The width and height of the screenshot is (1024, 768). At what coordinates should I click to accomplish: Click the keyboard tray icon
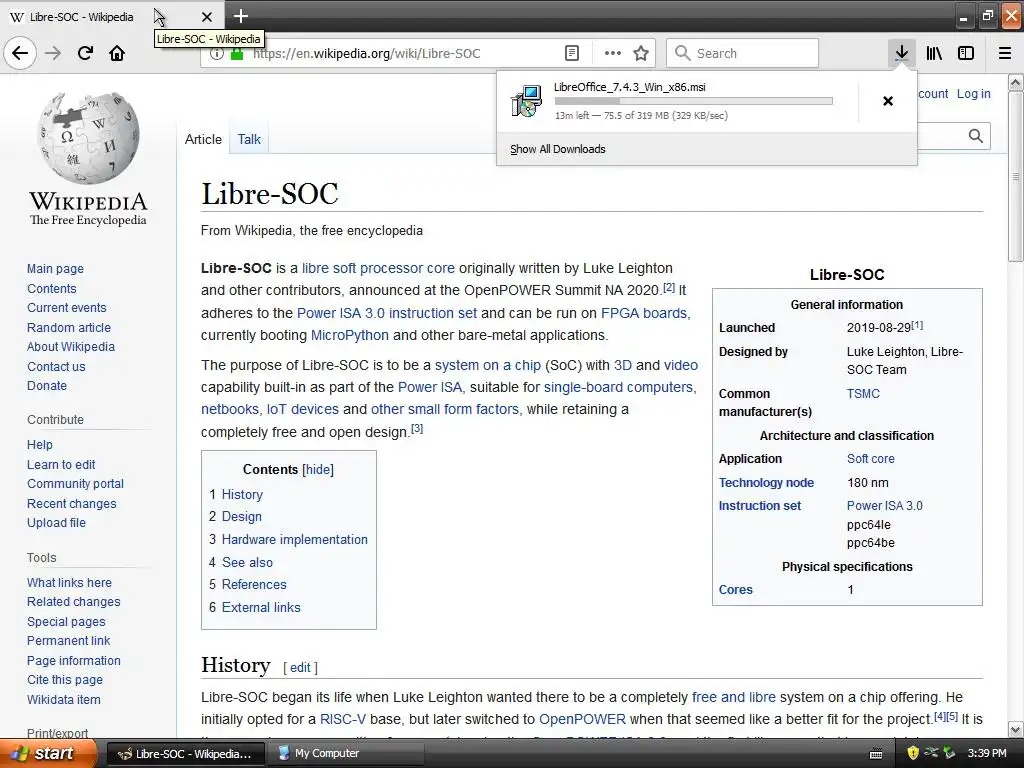[x=876, y=754]
